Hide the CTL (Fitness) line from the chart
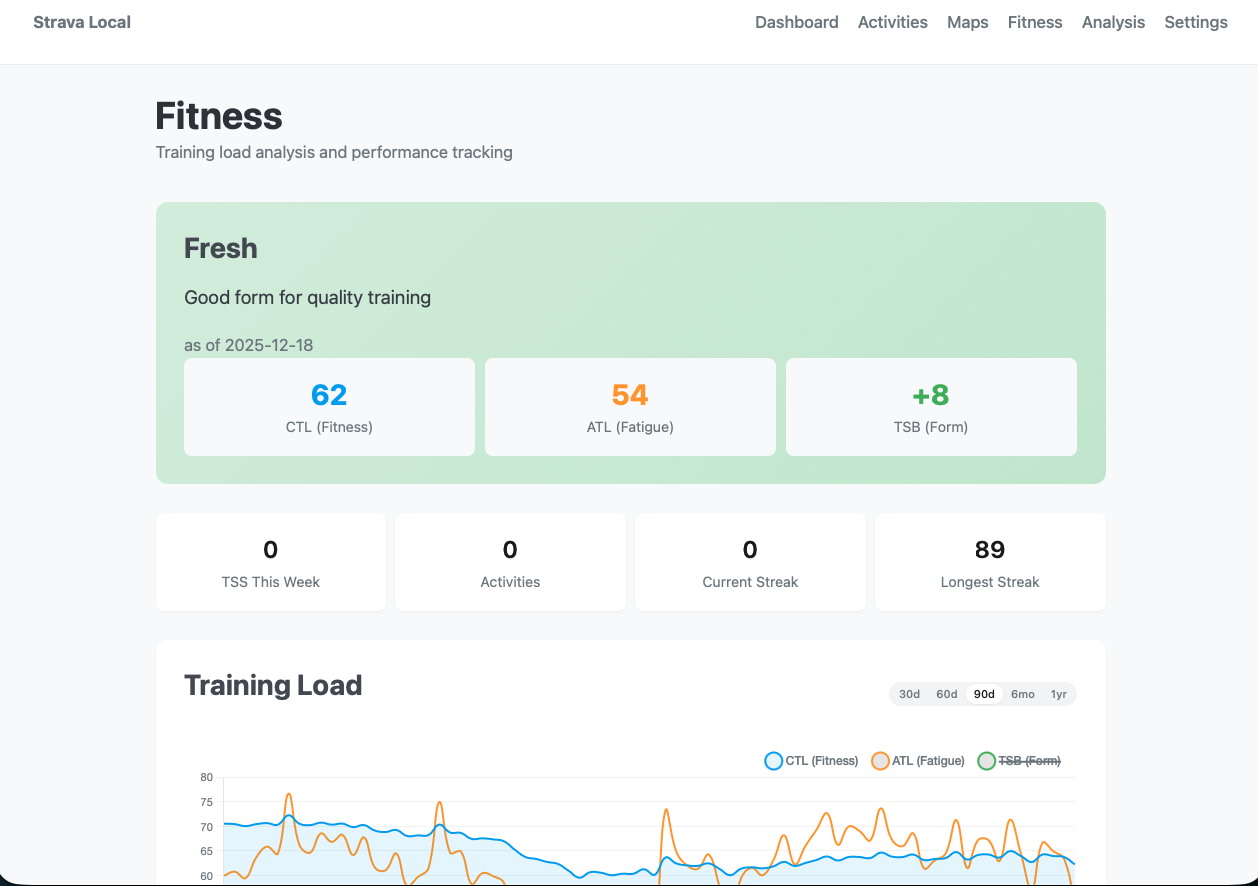1258x886 pixels. [x=773, y=760]
